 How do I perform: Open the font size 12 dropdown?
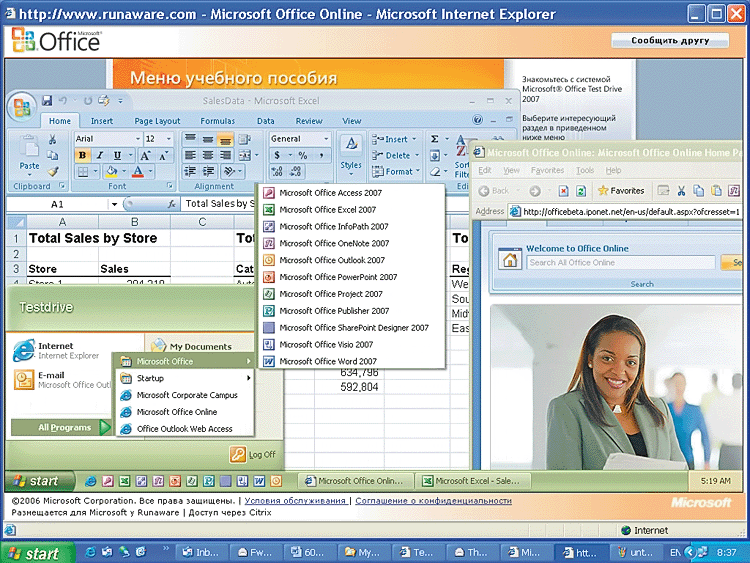pyautogui.click(x=169, y=139)
